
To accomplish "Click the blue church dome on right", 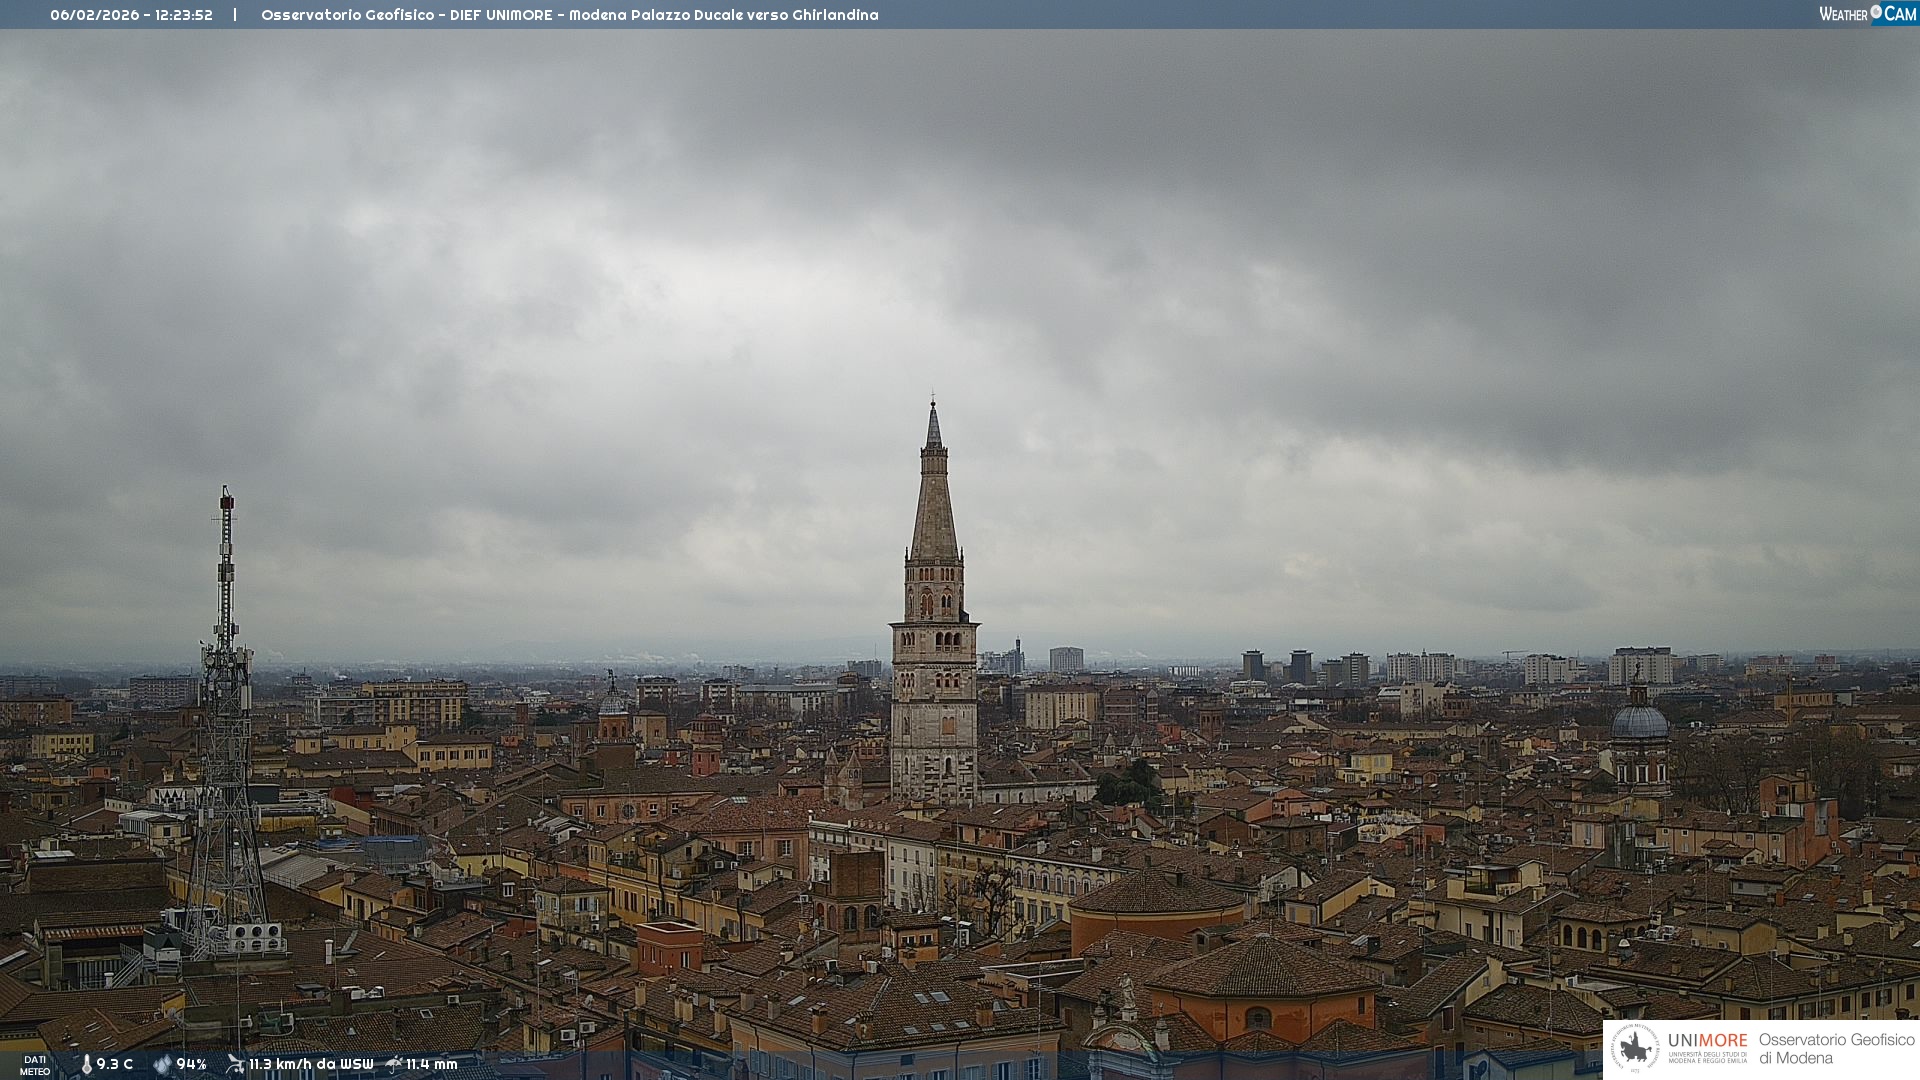I will pyautogui.click(x=1639, y=722).
